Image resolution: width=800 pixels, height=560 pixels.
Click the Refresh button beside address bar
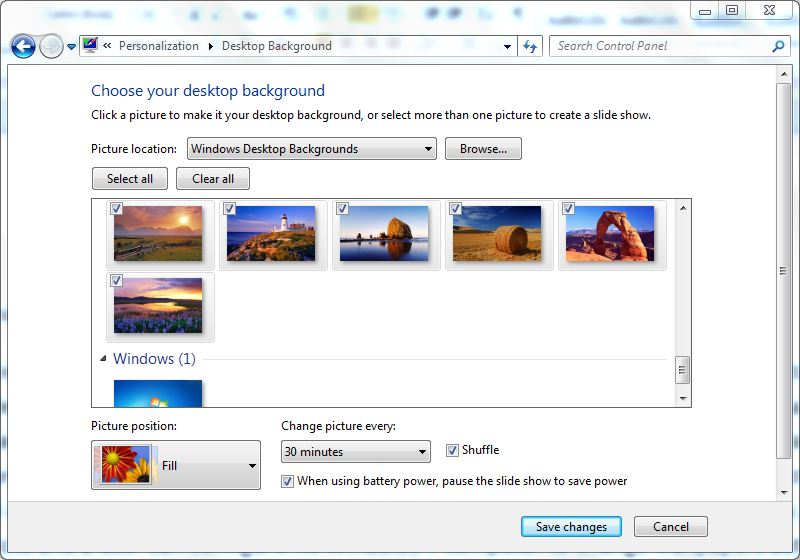click(x=530, y=46)
